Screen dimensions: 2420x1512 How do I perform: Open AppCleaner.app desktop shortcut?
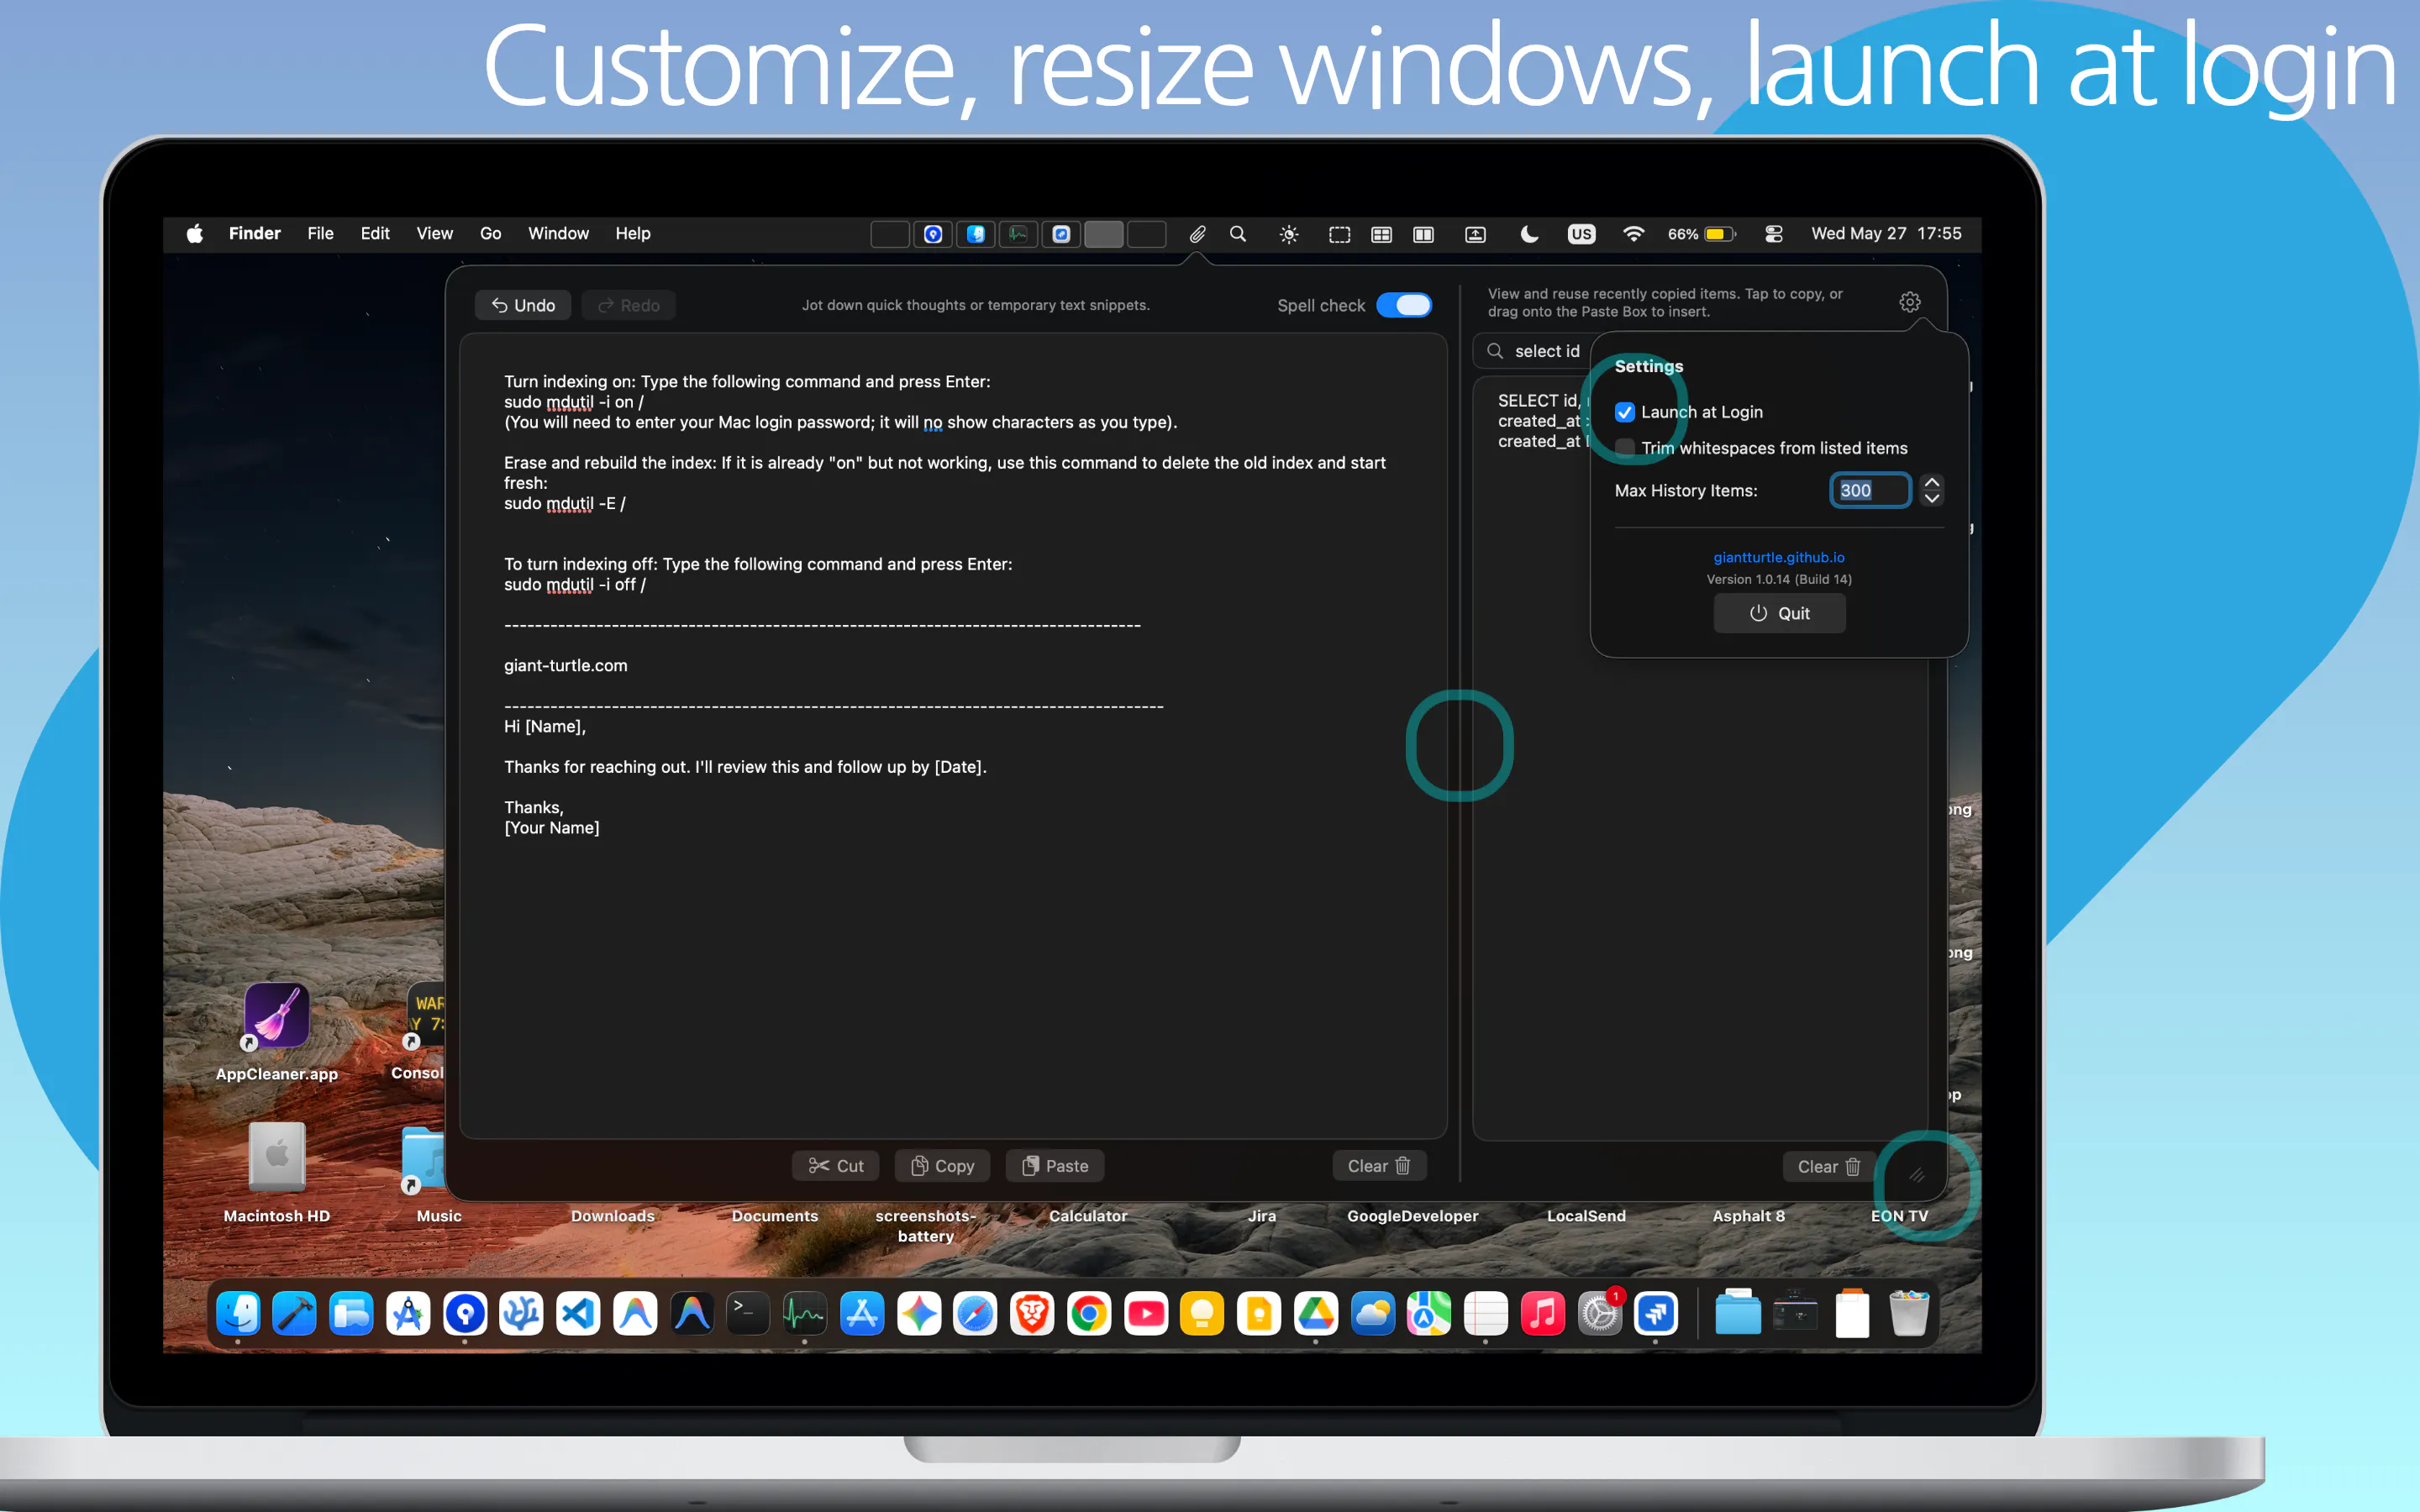pos(277,1016)
